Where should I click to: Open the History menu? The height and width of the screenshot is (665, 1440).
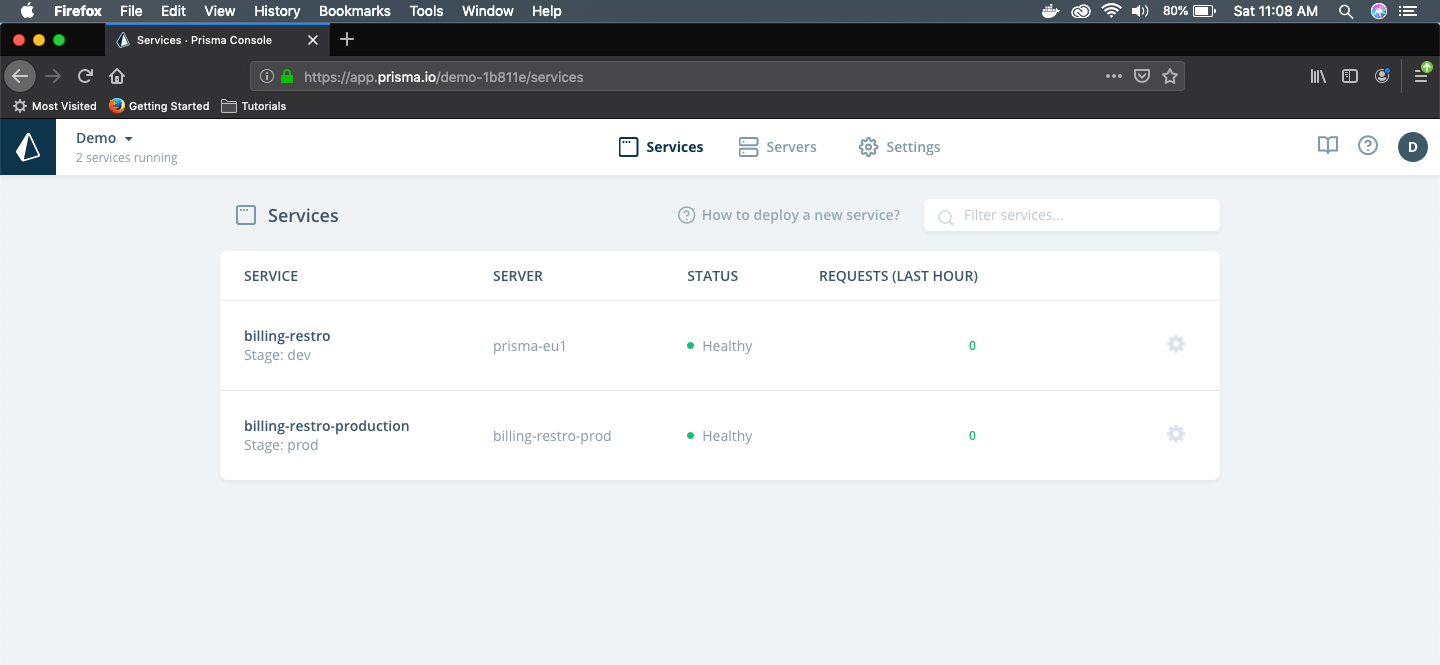(x=277, y=11)
